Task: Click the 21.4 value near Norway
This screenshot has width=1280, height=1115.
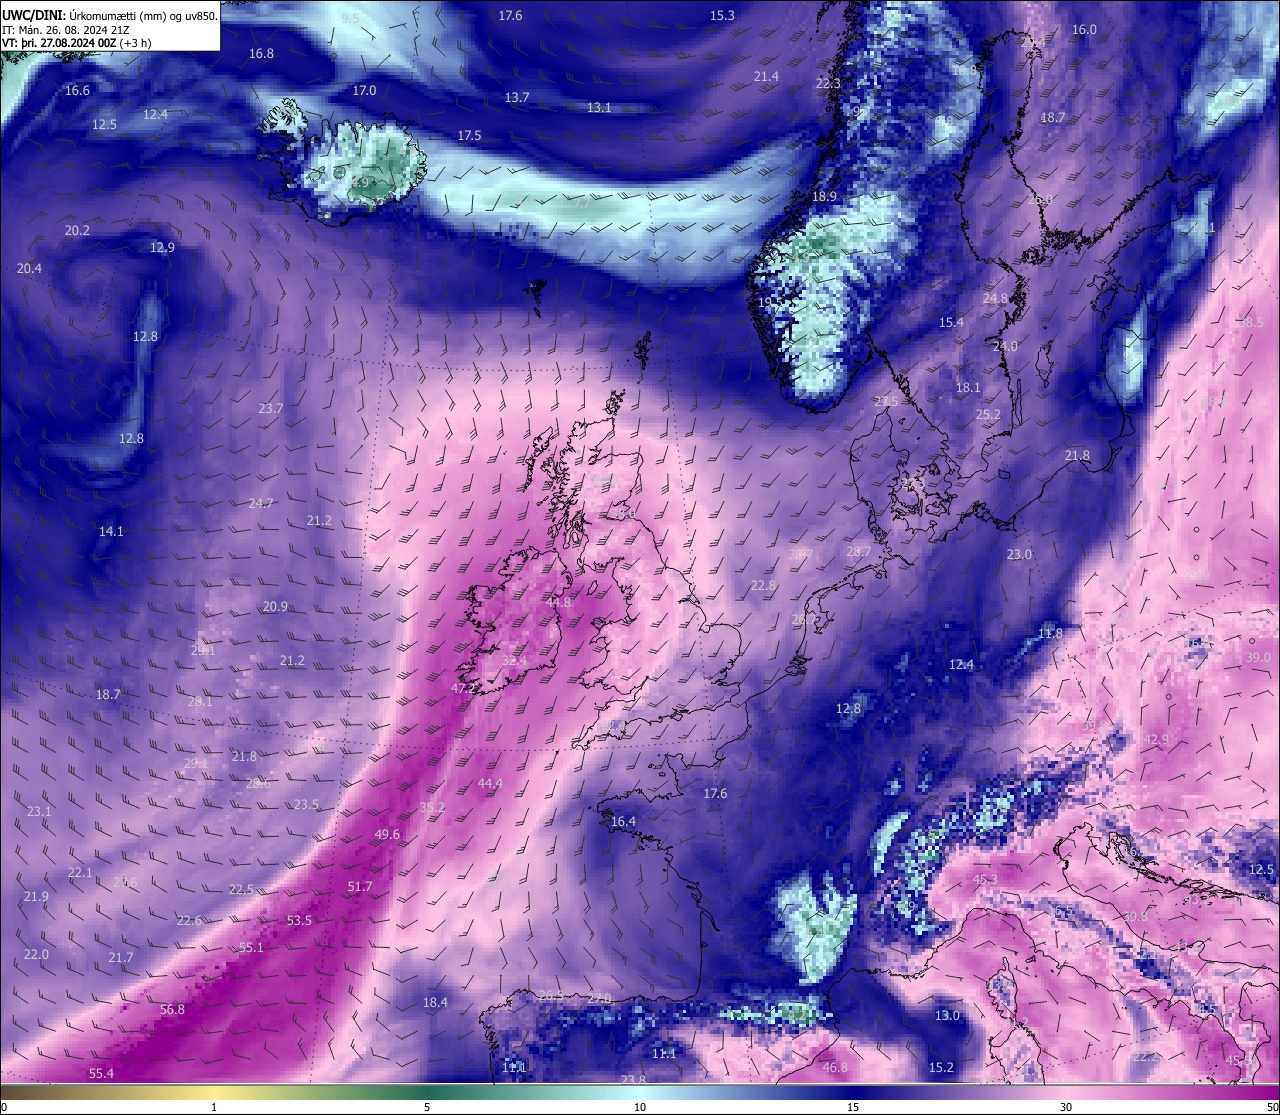Action: pos(766,76)
